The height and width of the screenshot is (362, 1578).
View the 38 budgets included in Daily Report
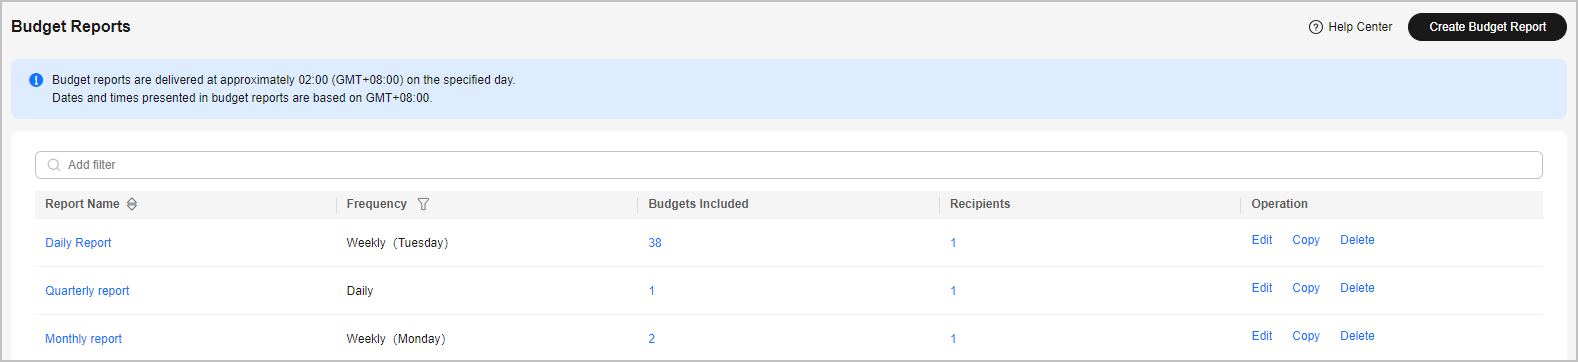pyautogui.click(x=655, y=243)
